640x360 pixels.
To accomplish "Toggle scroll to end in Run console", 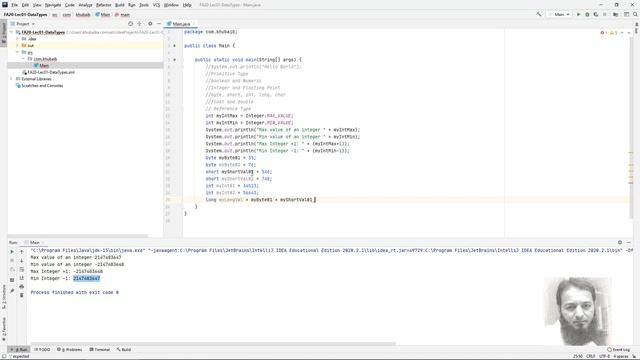I will tap(22, 278).
